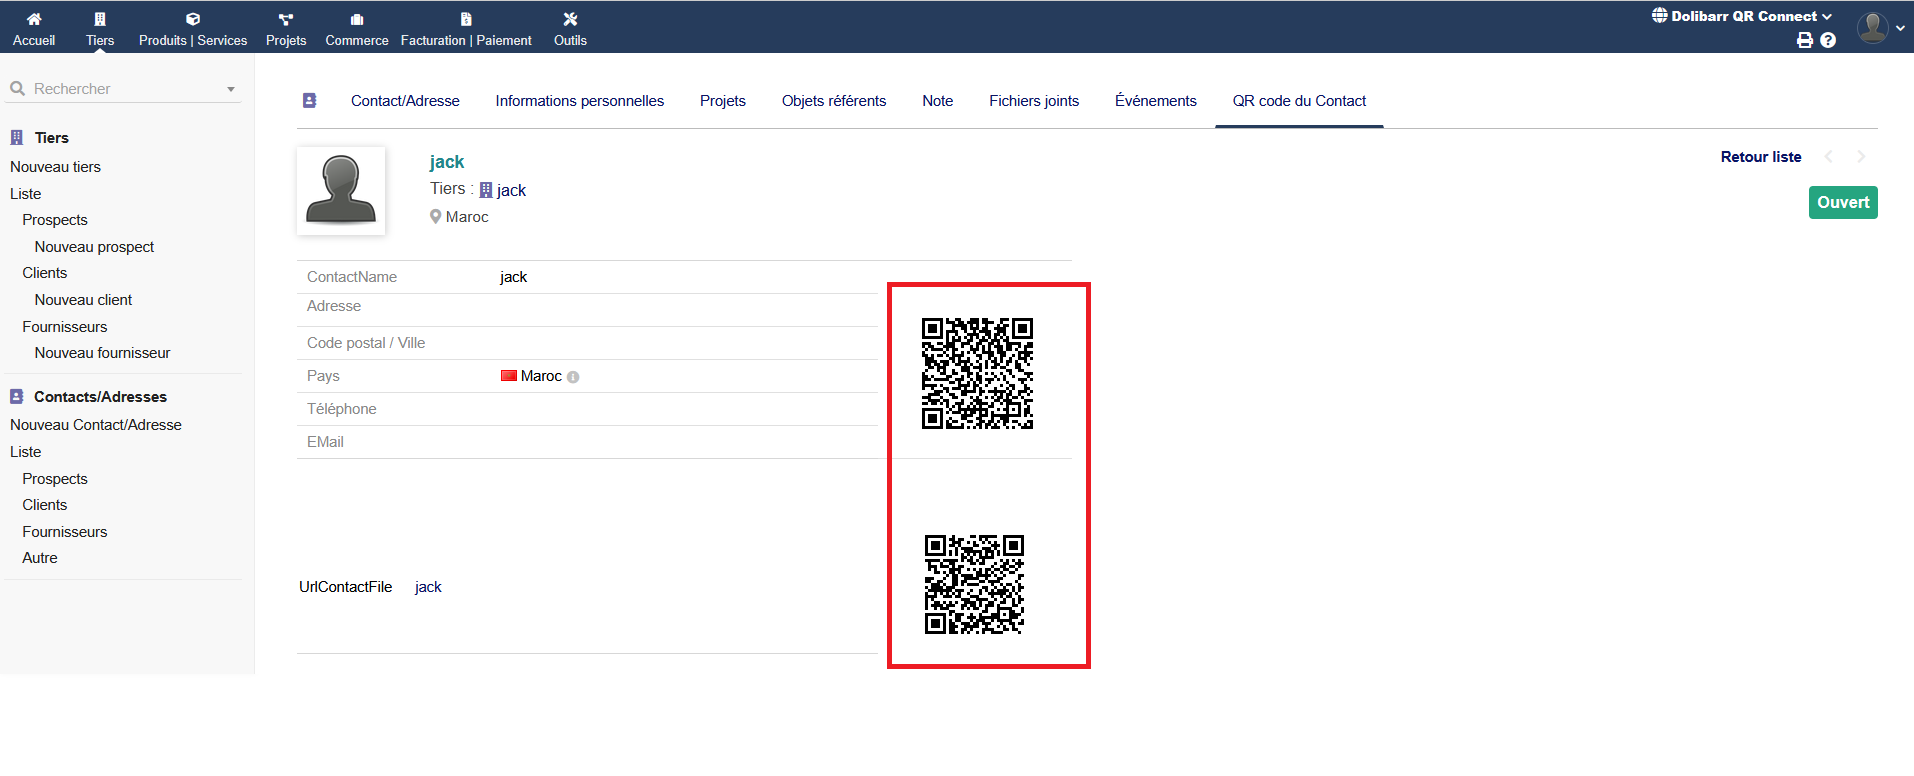Click the contact profile photo thumbnail
The height and width of the screenshot is (776, 1914).
[x=341, y=190]
